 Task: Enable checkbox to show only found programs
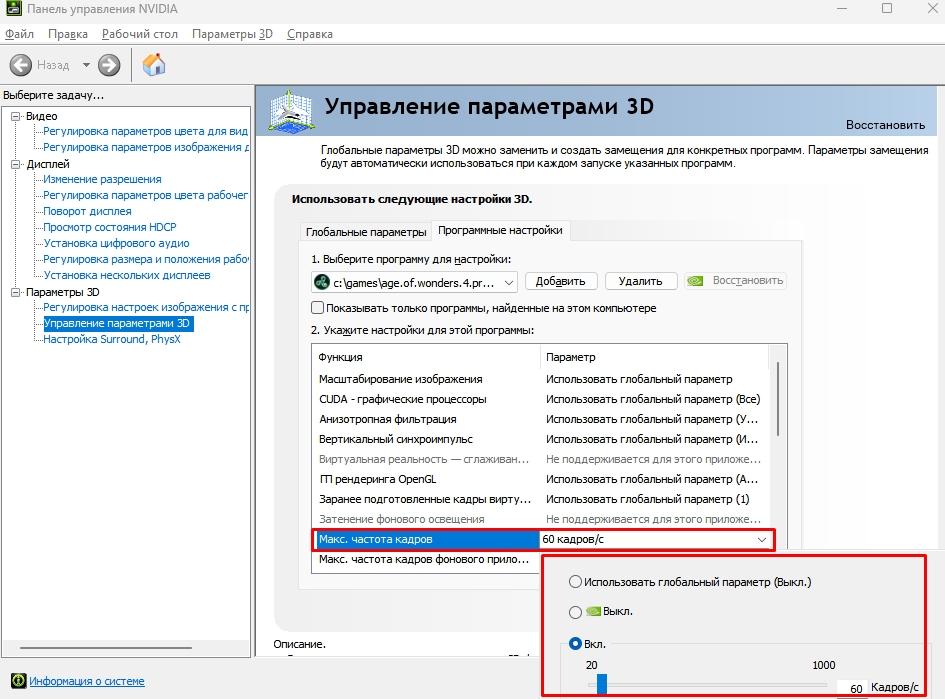coord(318,308)
